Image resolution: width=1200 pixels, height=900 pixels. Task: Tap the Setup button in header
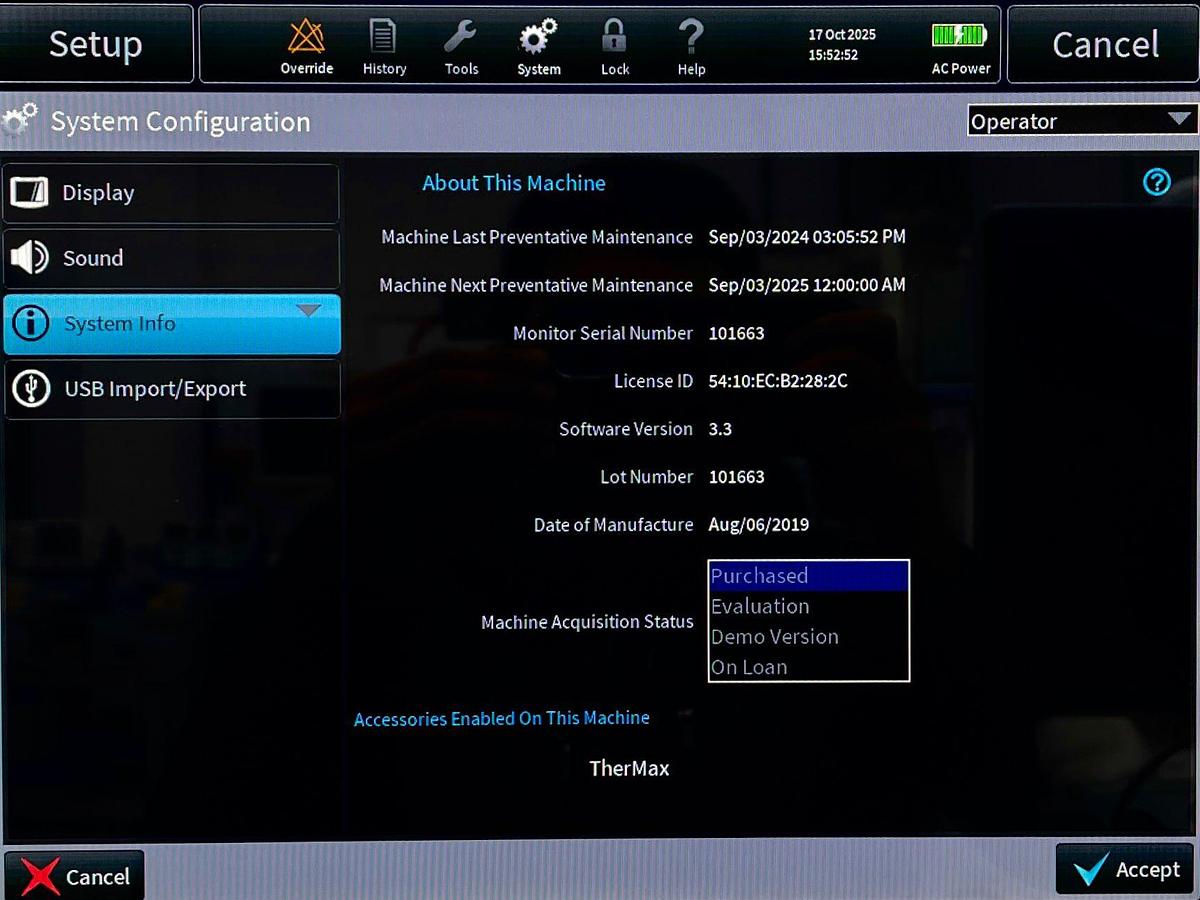(96, 44)
